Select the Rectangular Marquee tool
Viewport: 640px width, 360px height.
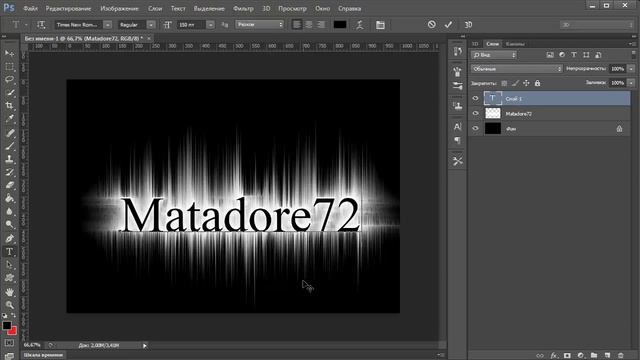coord(9,67)
